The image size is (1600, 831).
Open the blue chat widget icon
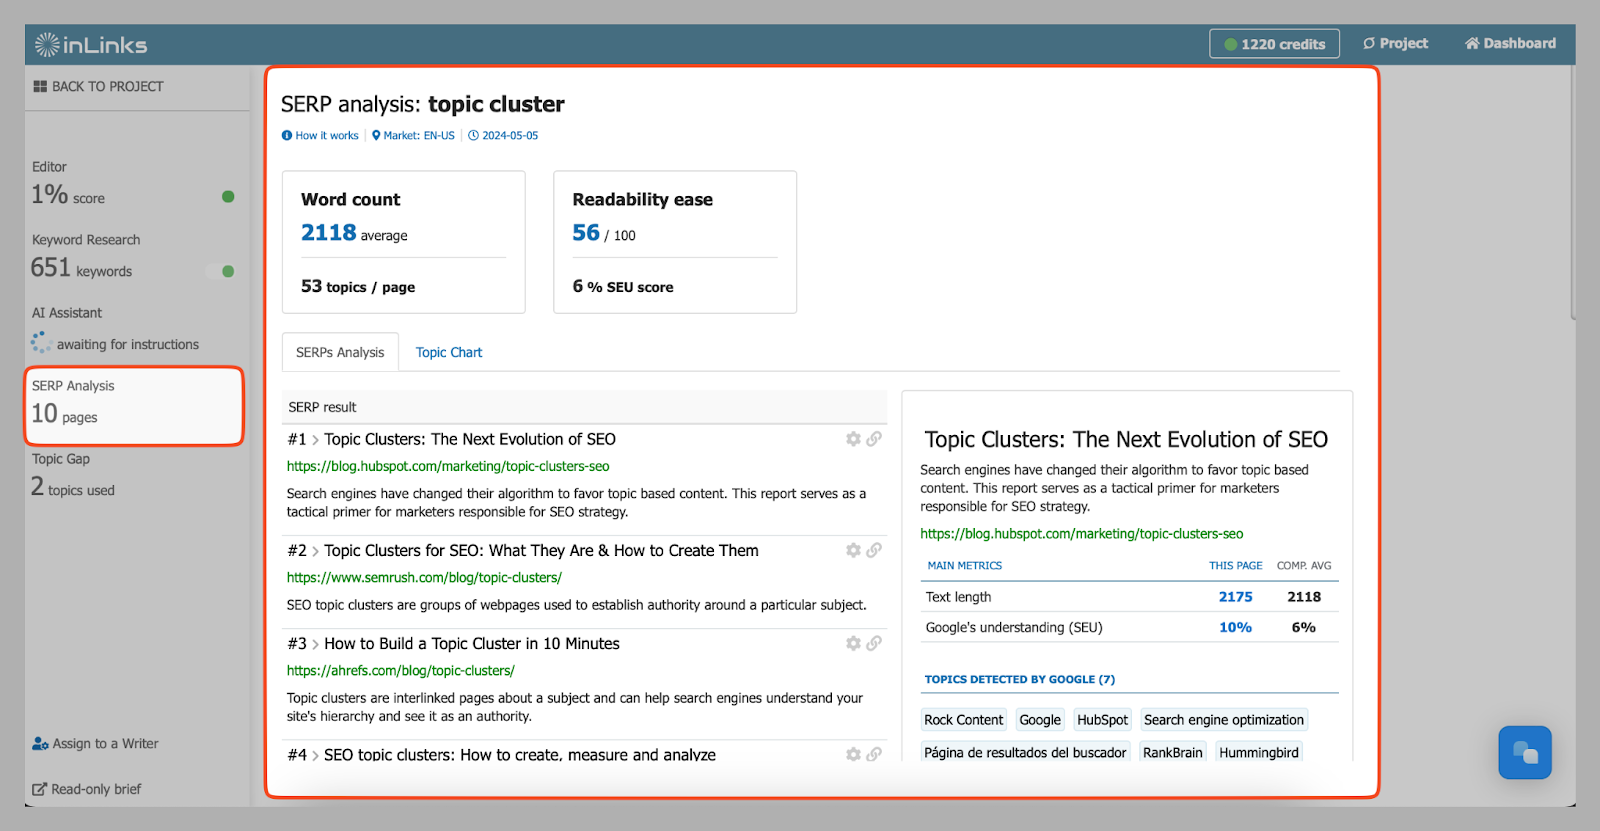click(1525, 752)
